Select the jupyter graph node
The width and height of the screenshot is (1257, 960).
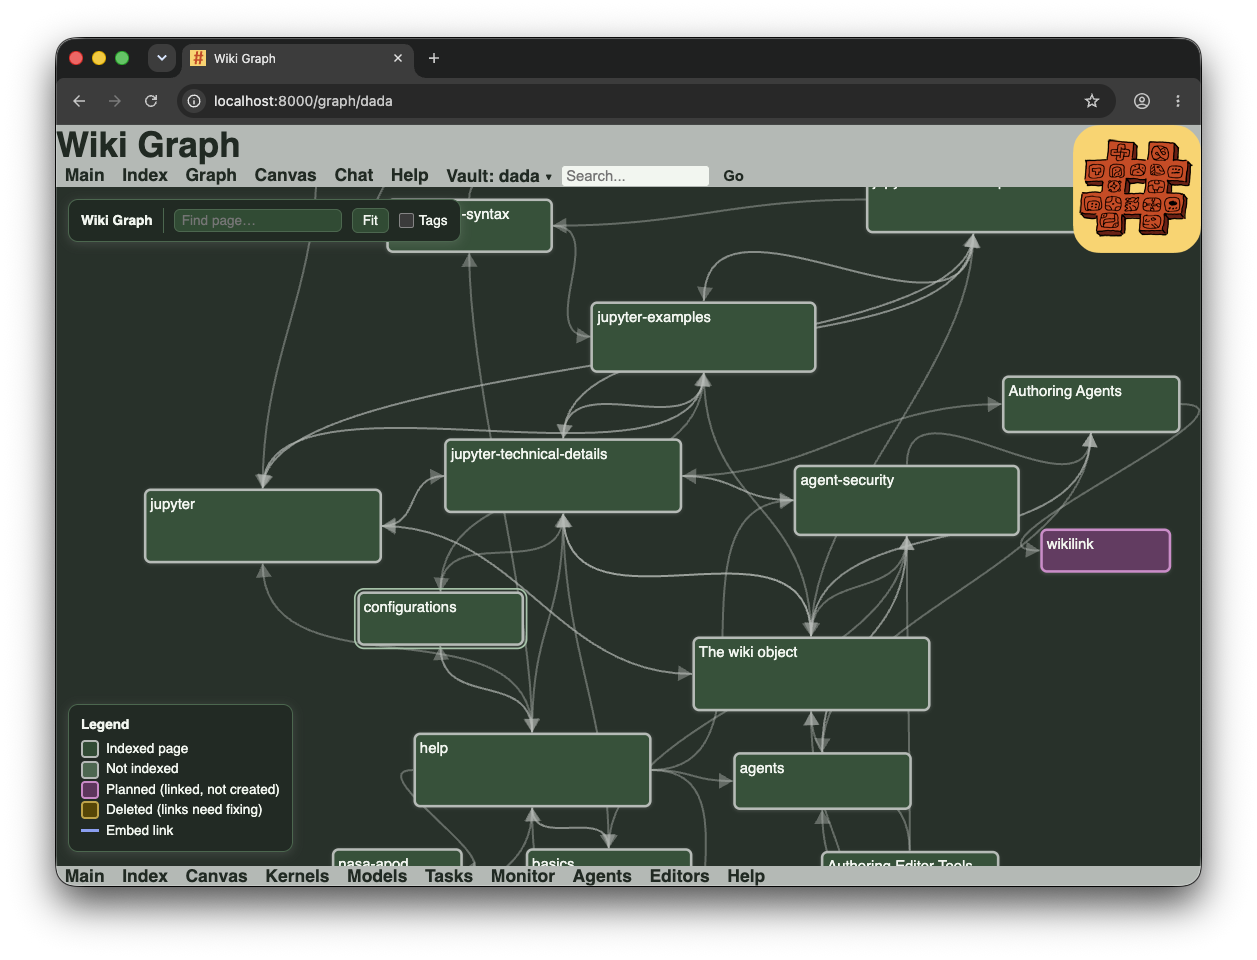coord(263,526)
